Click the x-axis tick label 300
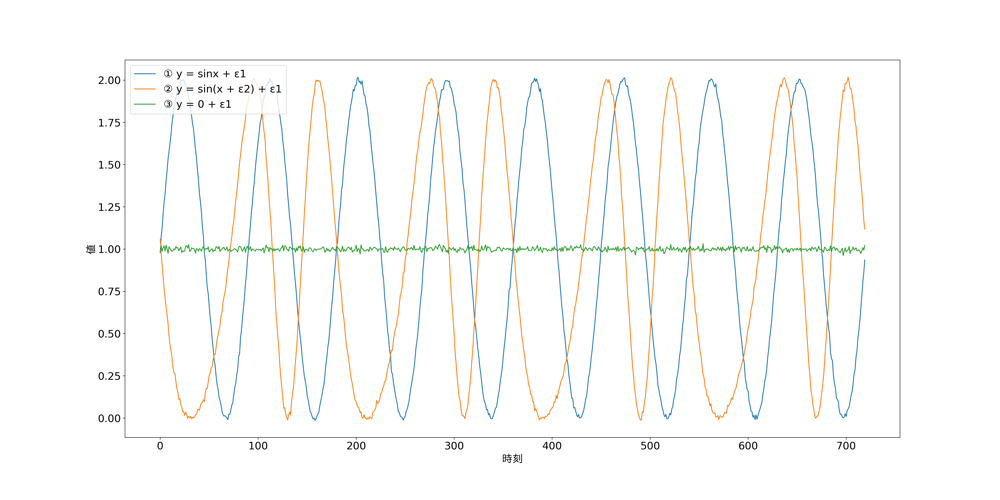Image resolution: width=1000 pixels, height=500 pixels. pyautogui.click(x=454, y=446)
